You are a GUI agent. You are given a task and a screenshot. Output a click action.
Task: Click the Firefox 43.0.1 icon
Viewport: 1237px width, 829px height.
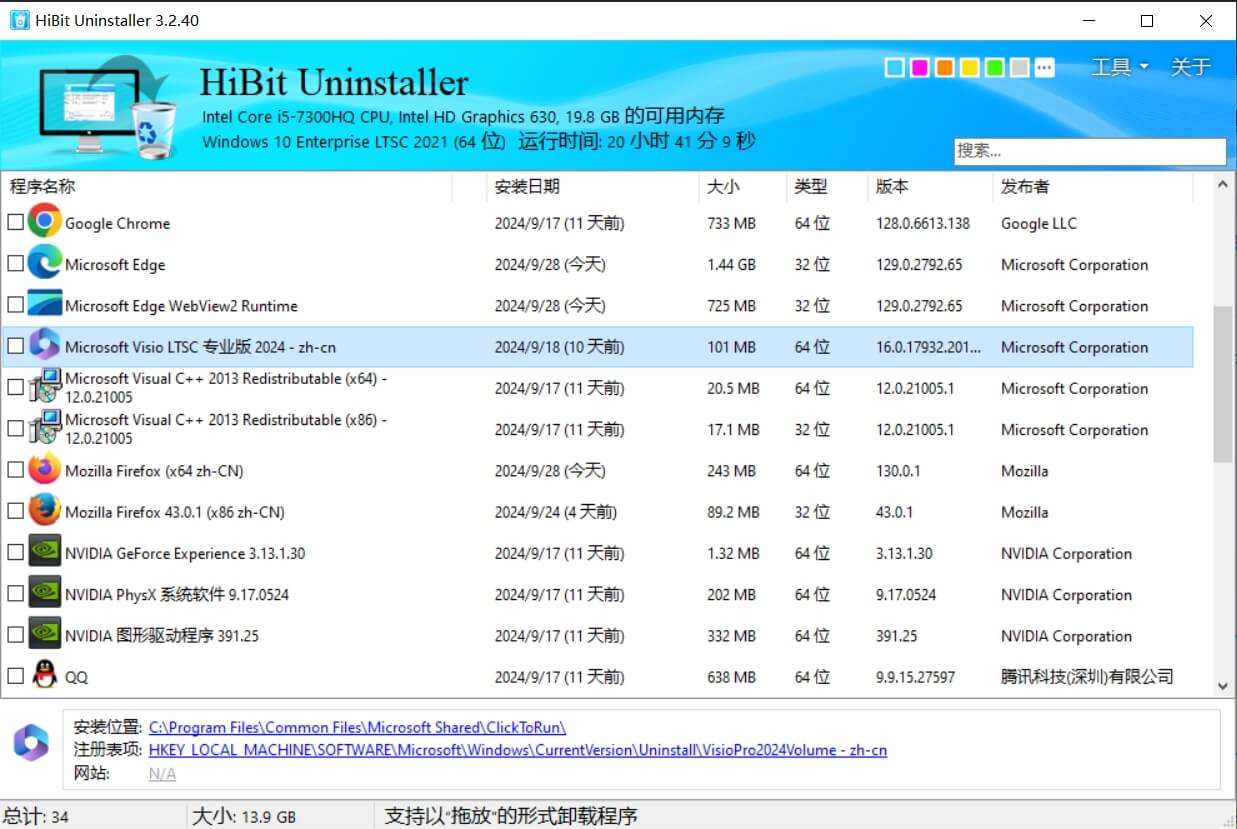(x=45, y=510)
